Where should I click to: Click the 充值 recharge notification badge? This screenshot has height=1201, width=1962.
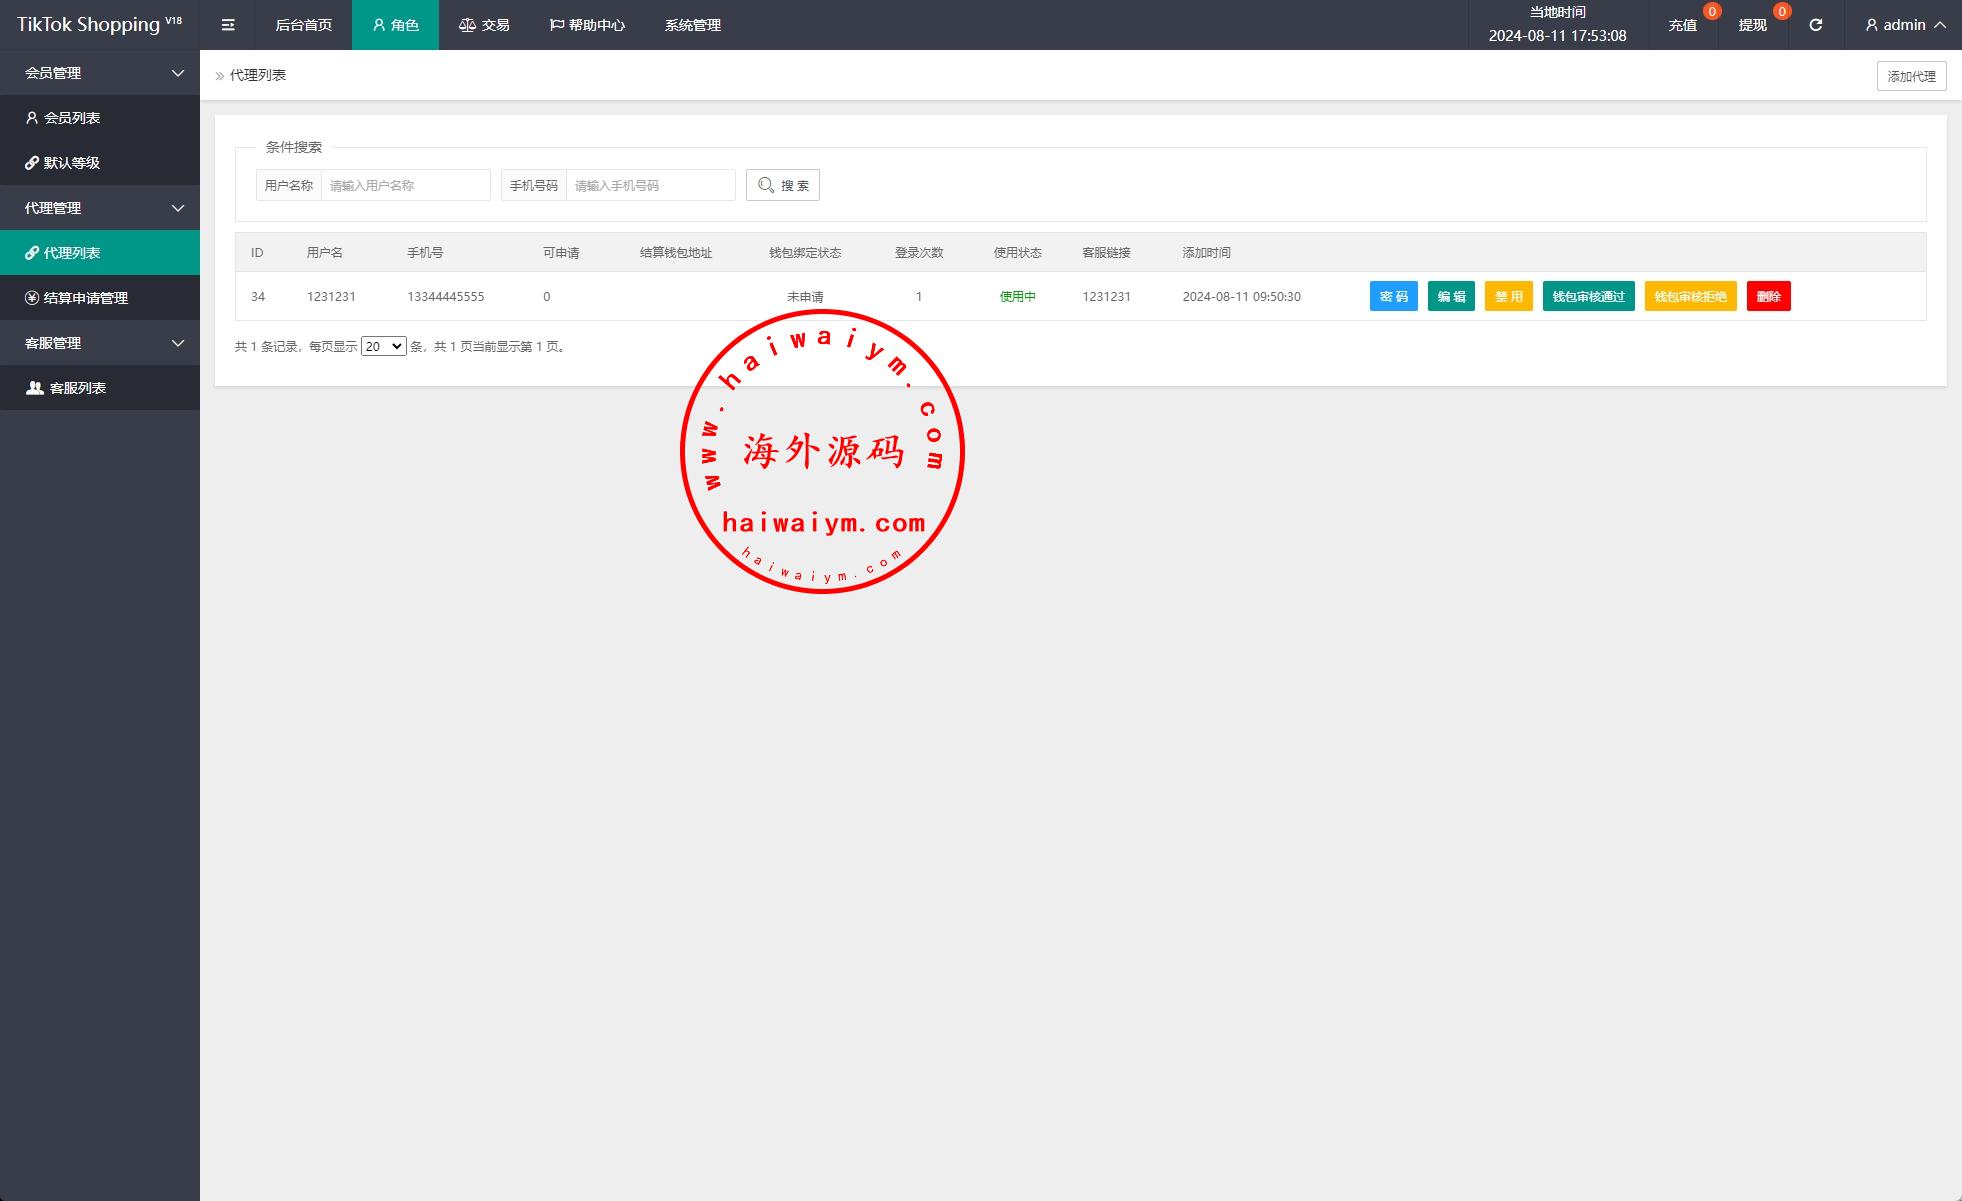pos(1712,12)
